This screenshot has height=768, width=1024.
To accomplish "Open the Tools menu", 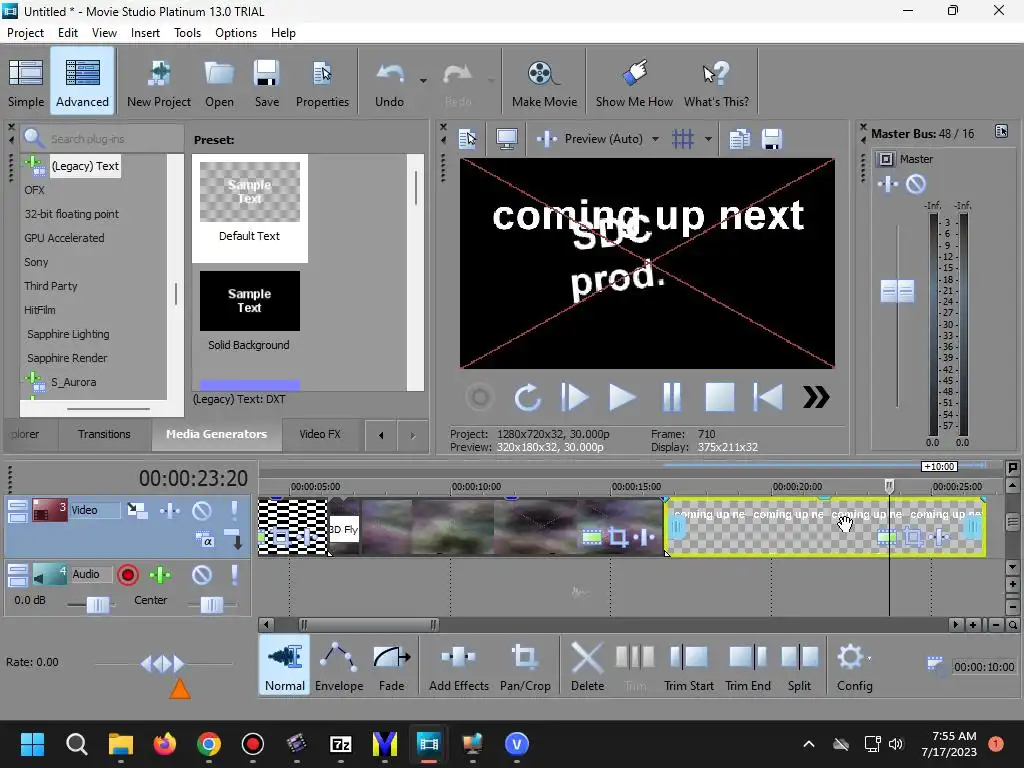I will tap(187, 33).
